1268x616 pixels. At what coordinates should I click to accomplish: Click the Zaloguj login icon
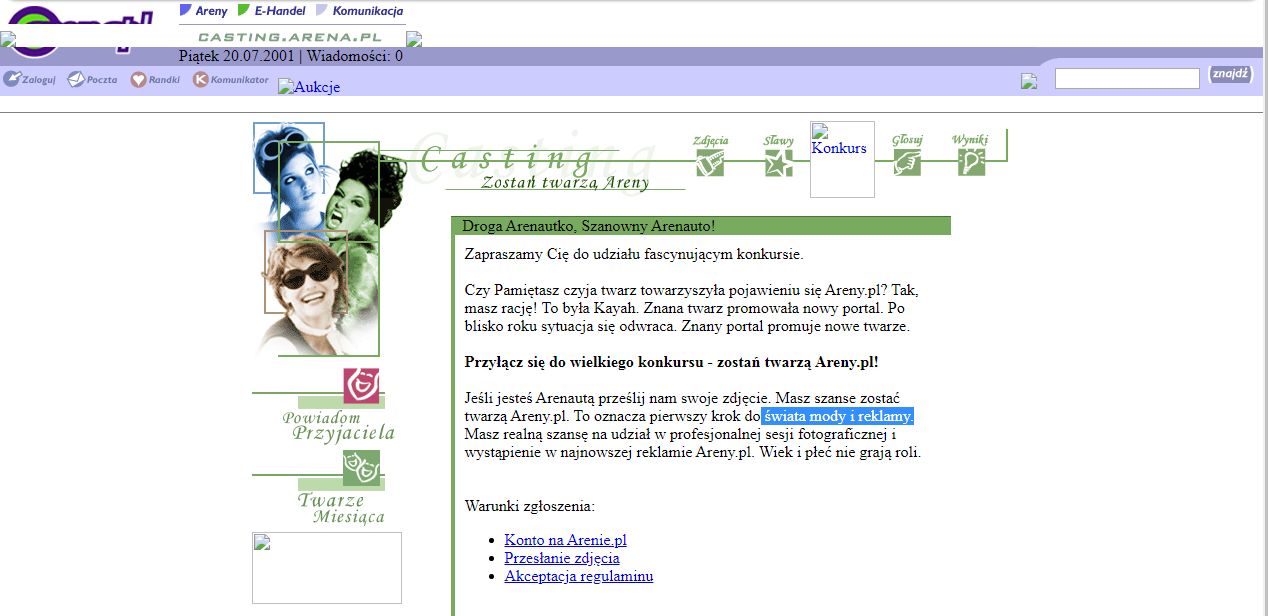tap(29, 79)
